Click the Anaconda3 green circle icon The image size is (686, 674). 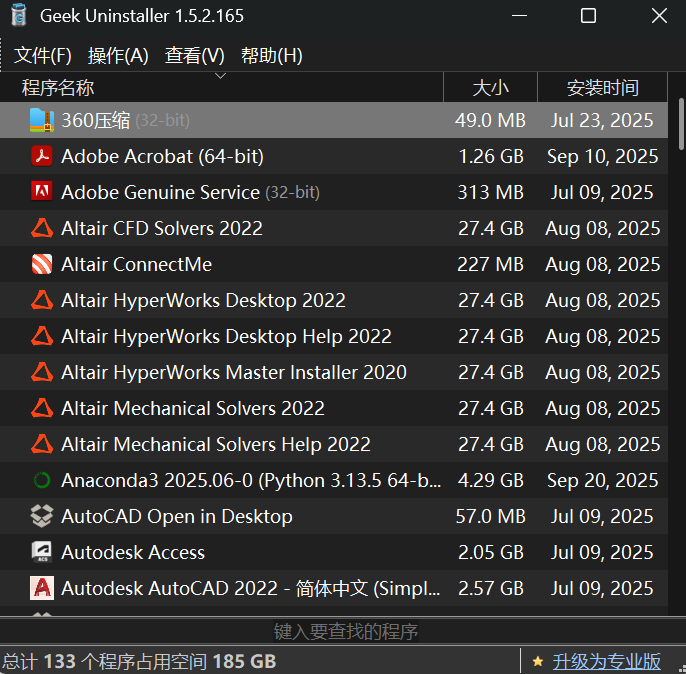pos(41,480)
